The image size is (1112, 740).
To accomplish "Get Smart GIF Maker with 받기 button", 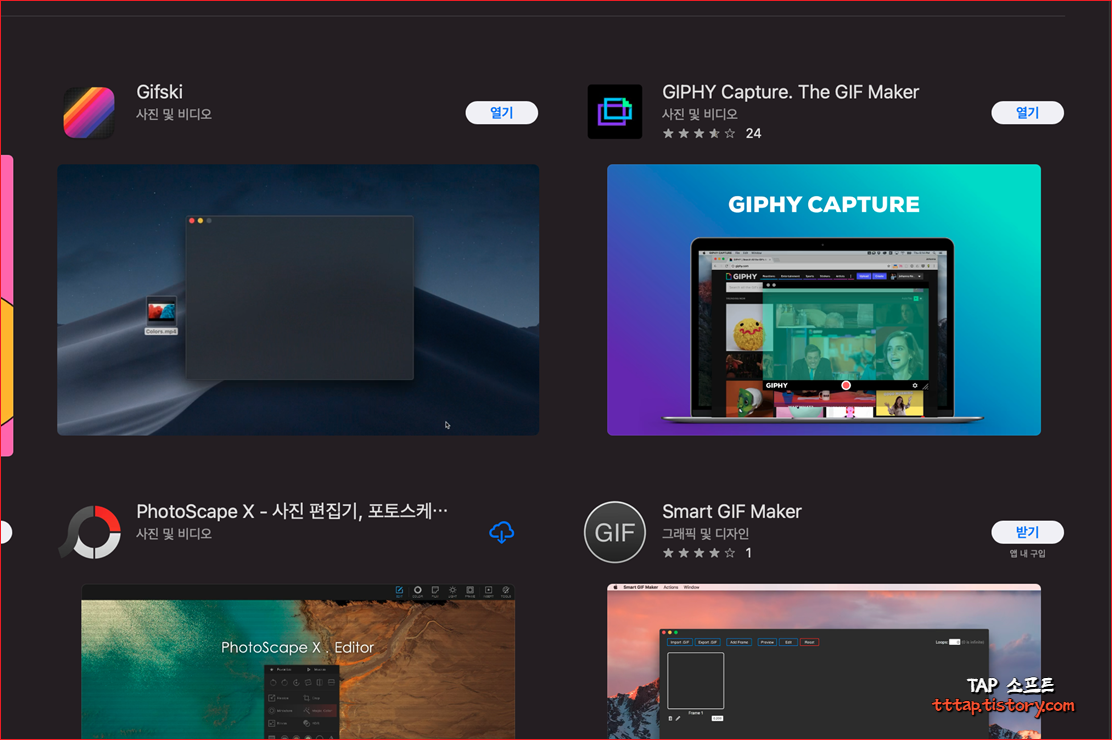I will click(1027, 532).
